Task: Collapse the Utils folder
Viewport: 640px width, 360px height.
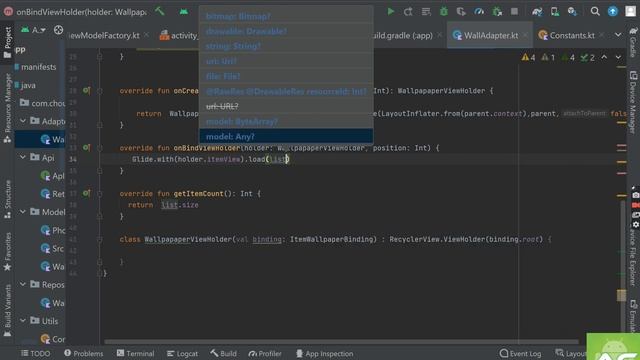Action: click(x=23, y=321)
